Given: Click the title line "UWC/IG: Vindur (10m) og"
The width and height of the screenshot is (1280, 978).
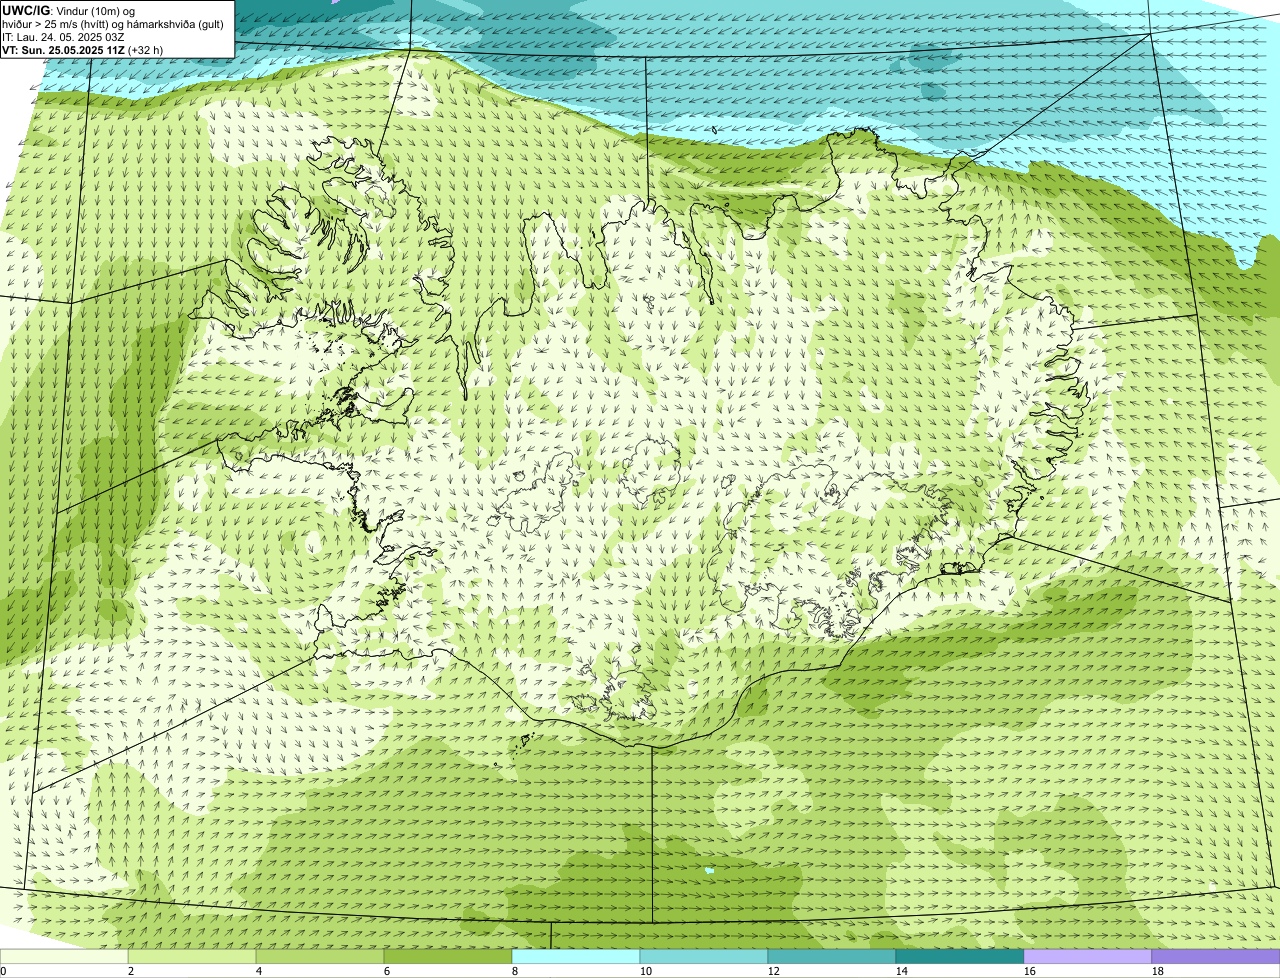Looking at the screenshot, I should coord(69,11).
